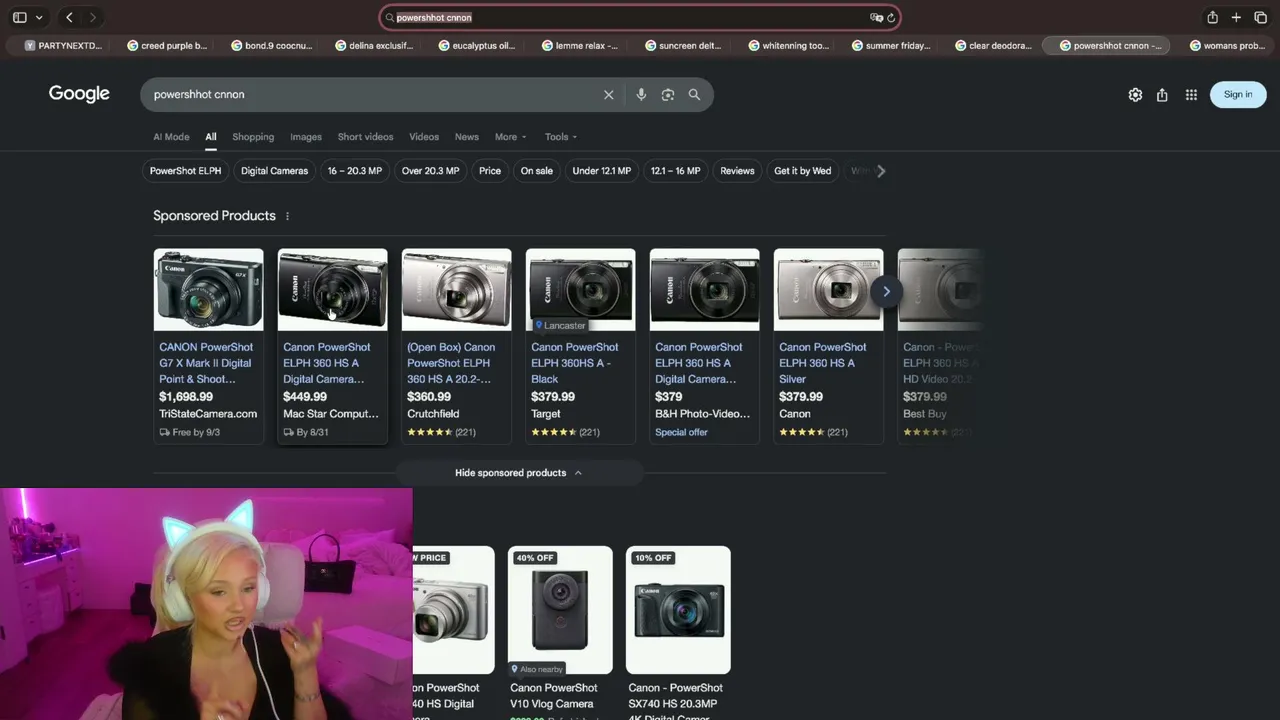Select the PowerShot ELPH filter chip
The image size is (1280, 720).
[x=185, y=171]
